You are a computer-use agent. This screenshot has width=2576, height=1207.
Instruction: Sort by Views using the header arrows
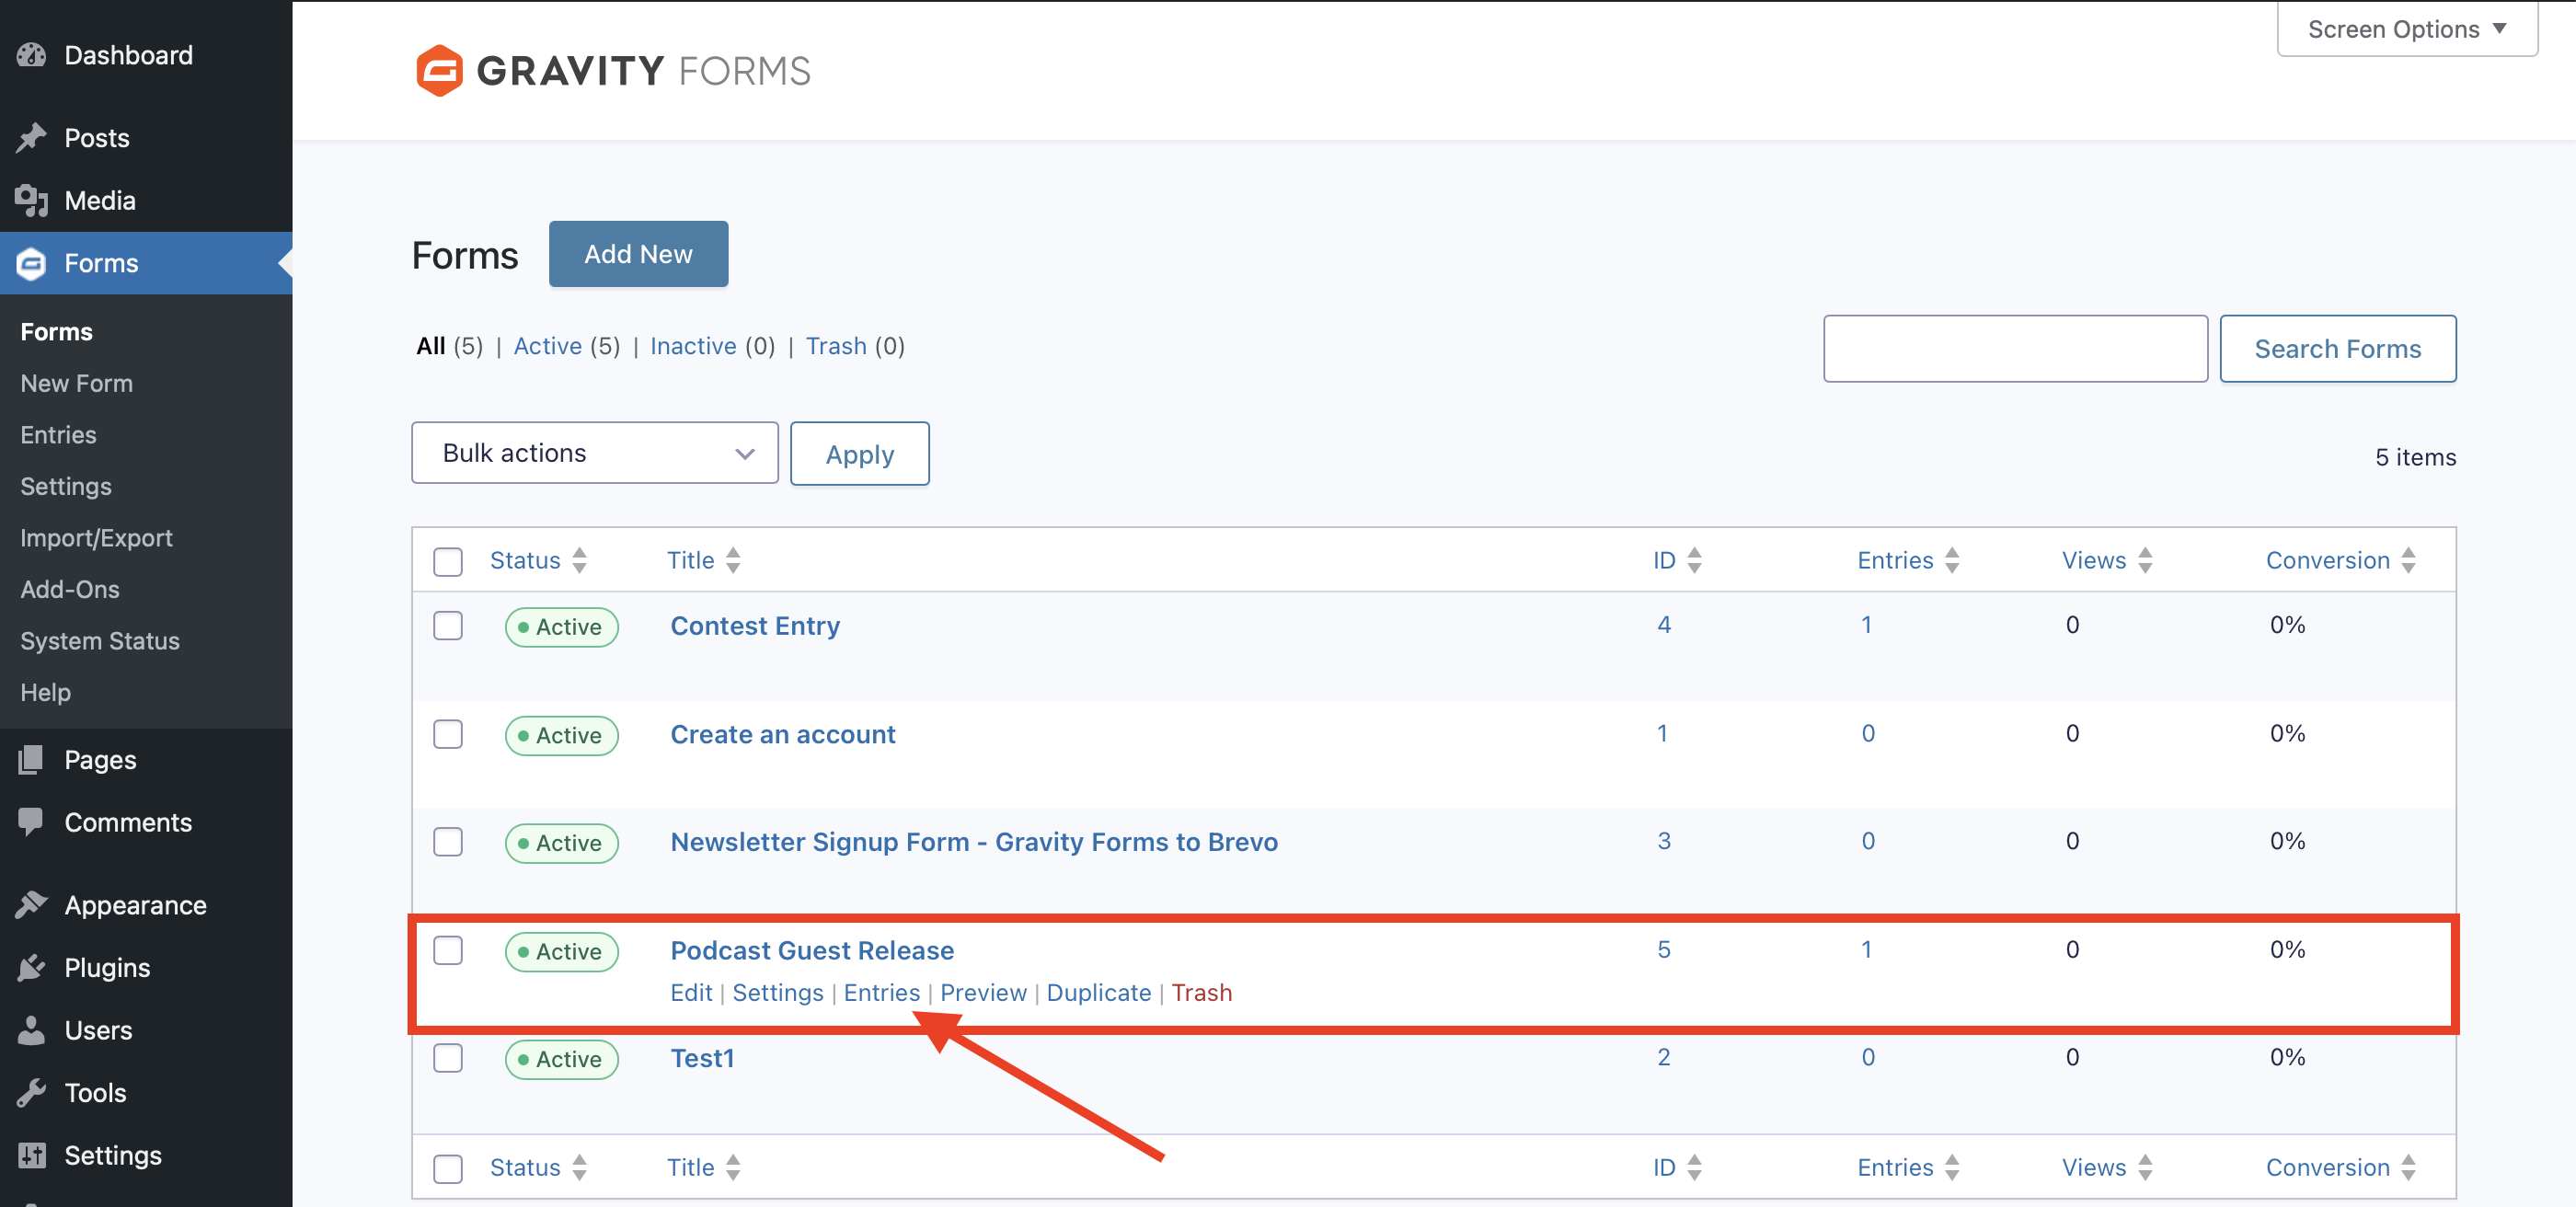[x=2145, y=560]
